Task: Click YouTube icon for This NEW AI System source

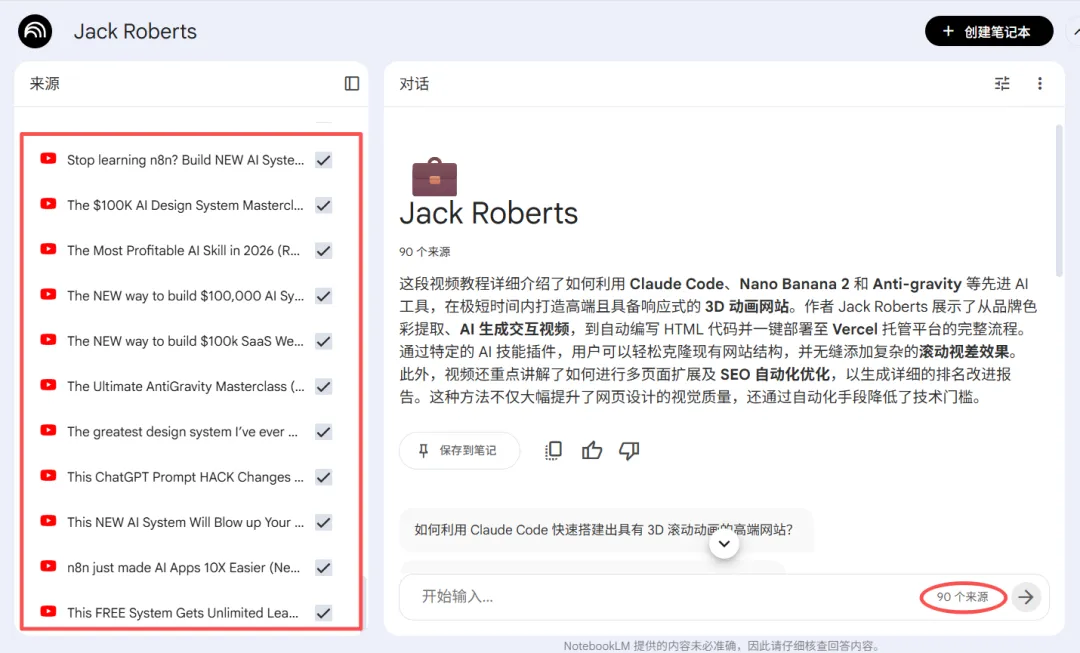Action: 48,521
